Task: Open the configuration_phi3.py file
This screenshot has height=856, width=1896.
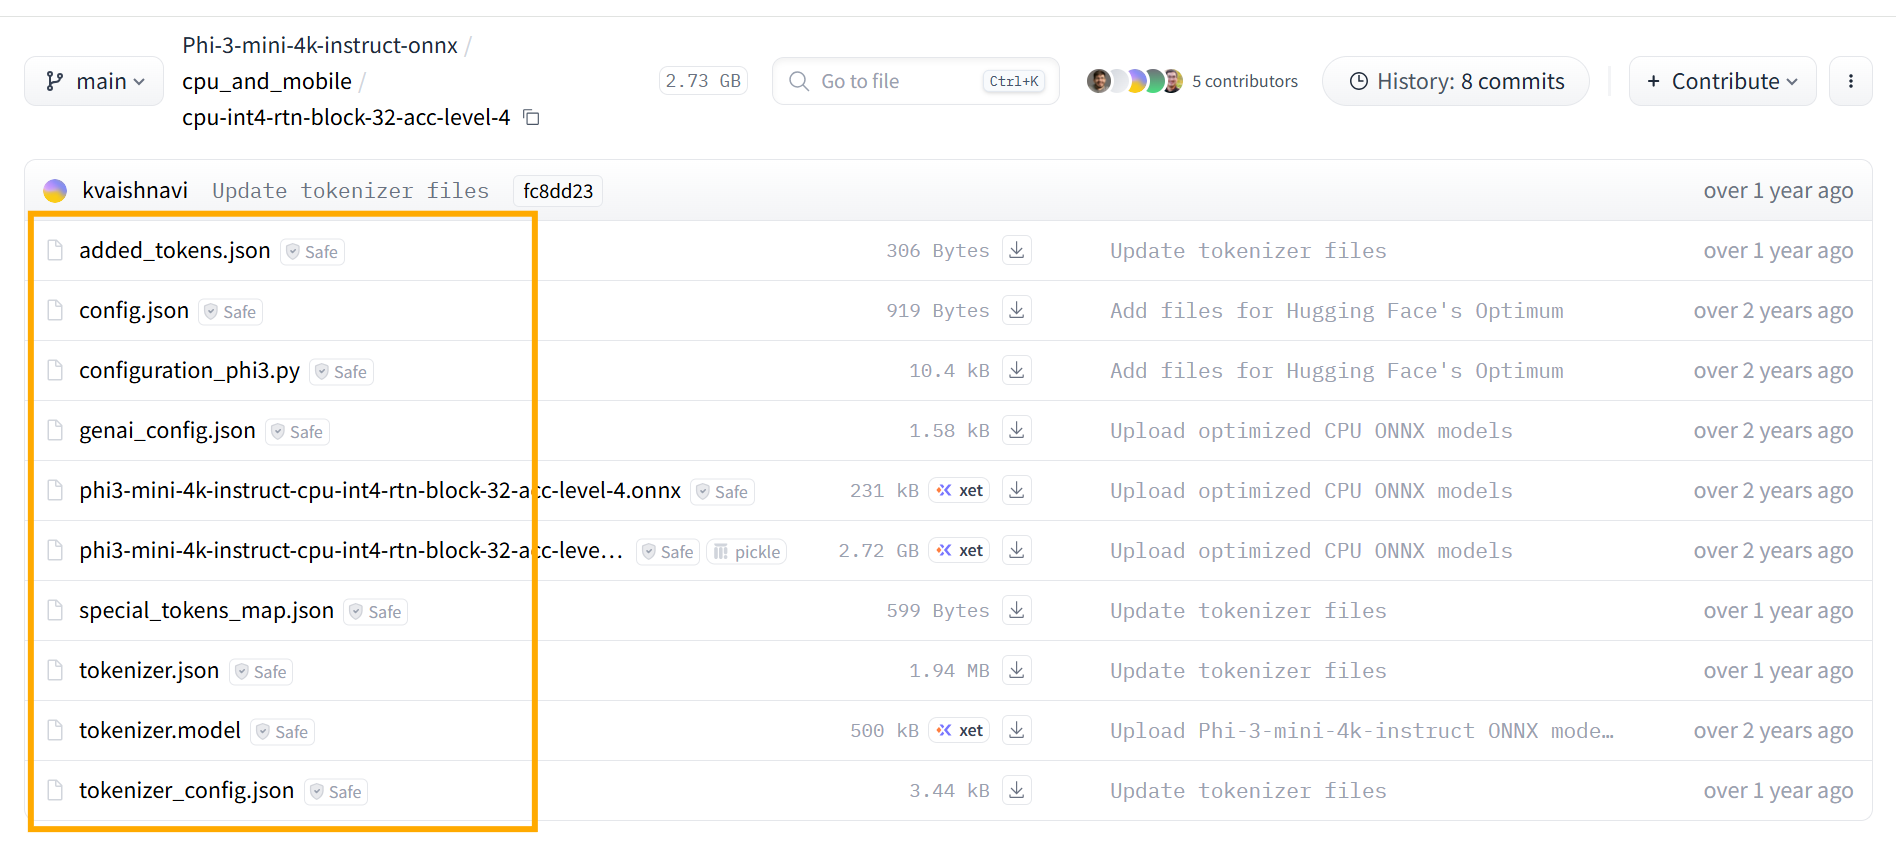Action: [190, 370]
